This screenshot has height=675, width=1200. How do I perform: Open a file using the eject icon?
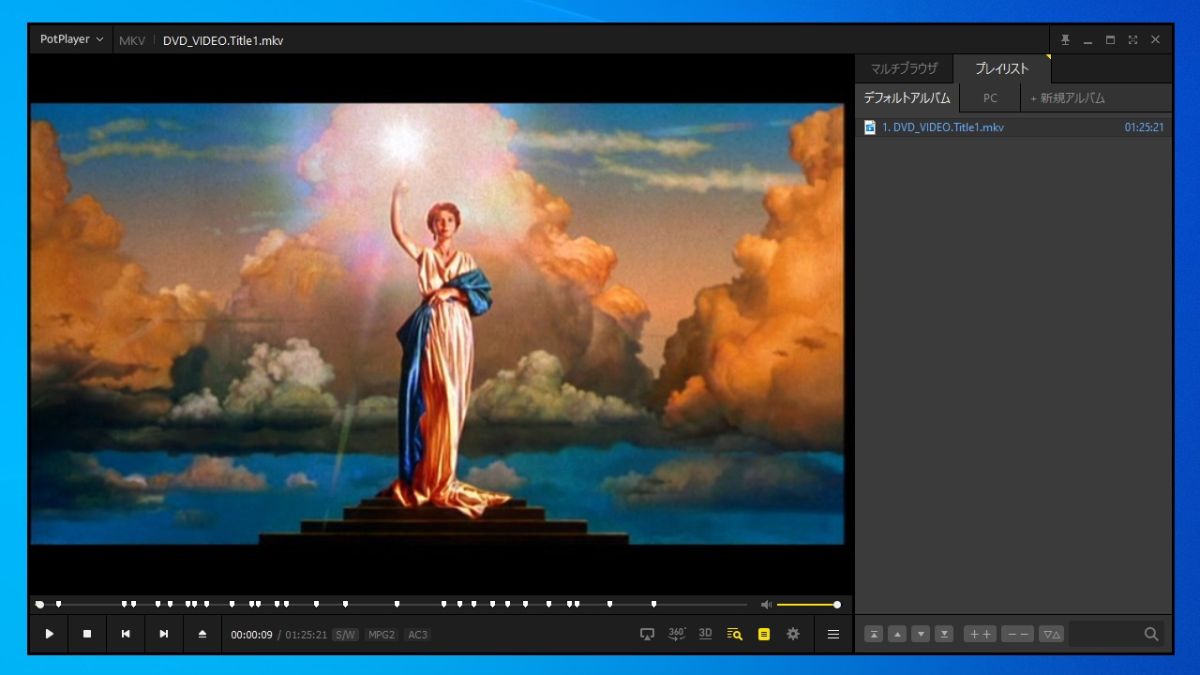pyautogui.click(x=202, y=634)
